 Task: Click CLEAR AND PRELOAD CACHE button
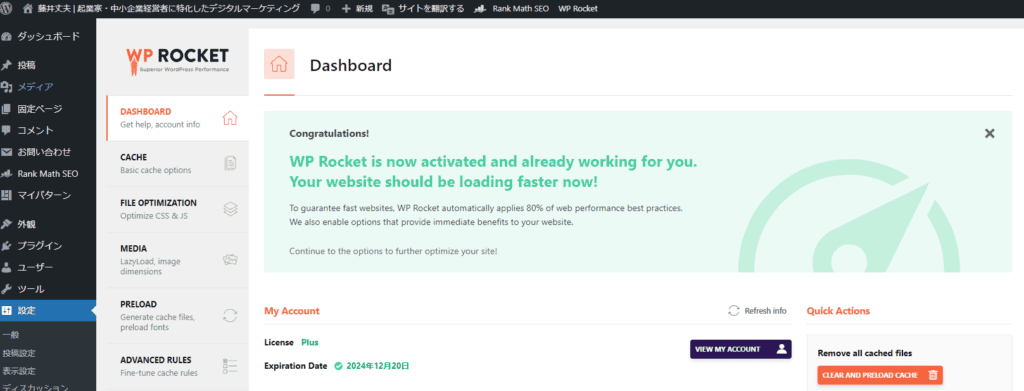click(880, 375)
